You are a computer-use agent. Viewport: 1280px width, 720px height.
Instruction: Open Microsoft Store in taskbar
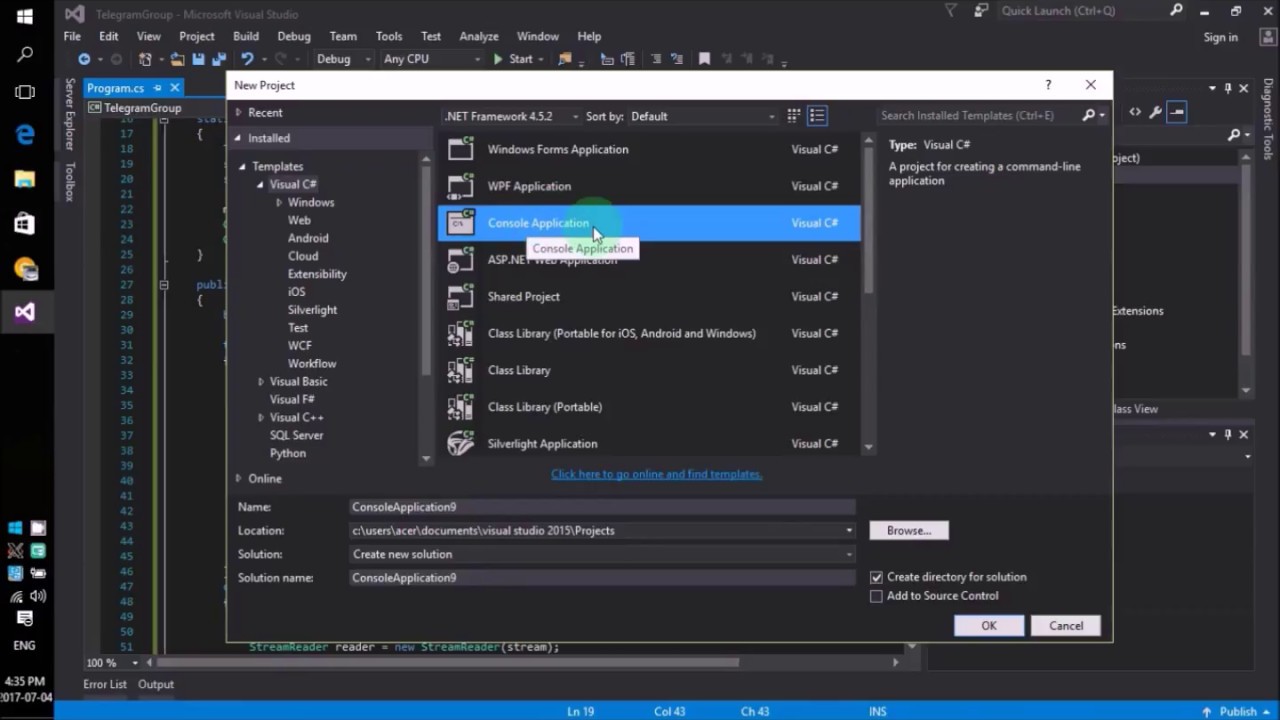coord(25,224)
